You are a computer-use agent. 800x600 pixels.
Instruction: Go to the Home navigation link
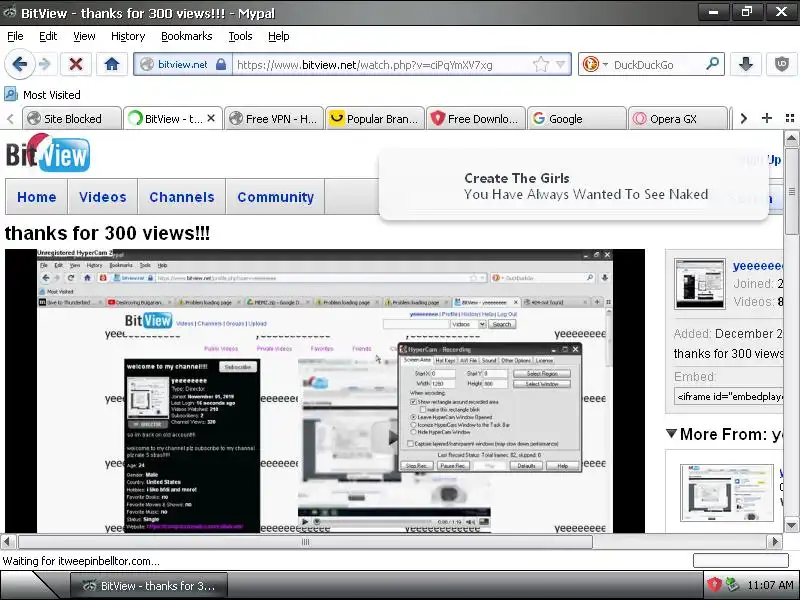tap(37, 197)
